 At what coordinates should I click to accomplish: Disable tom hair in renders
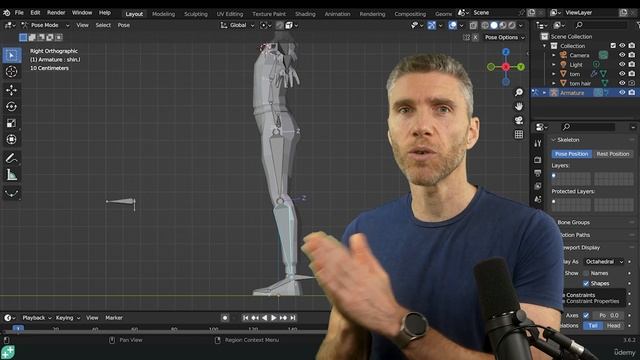point(632,83)
